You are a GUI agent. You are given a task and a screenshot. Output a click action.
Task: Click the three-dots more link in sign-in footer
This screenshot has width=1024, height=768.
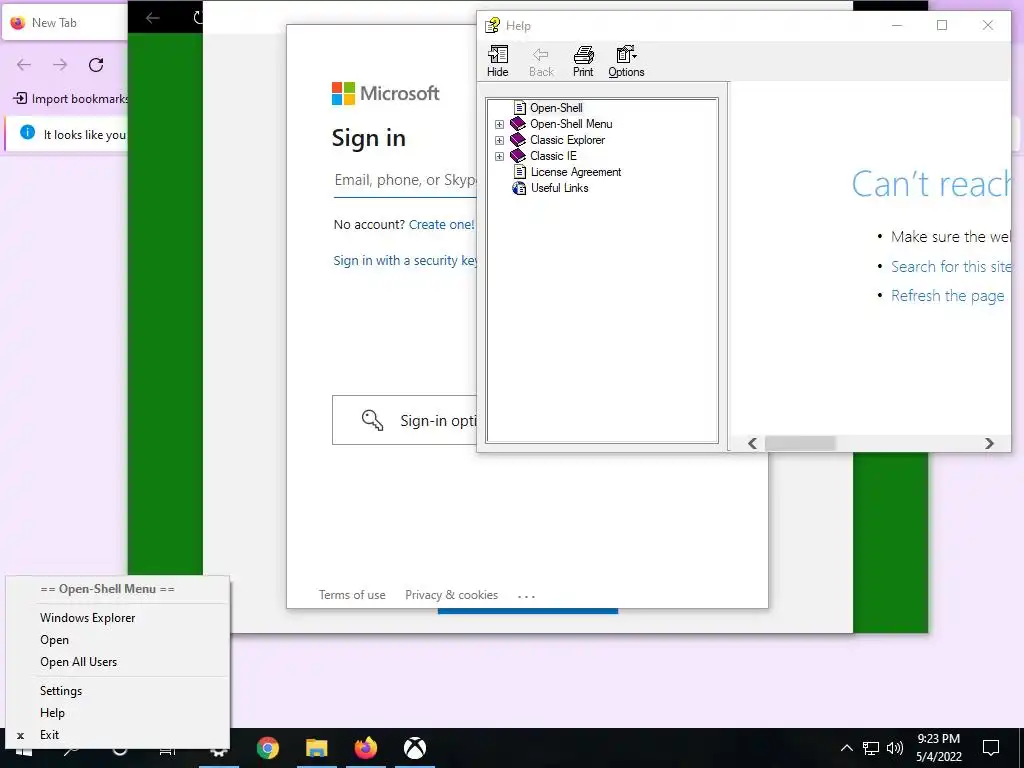click(526, 596)
